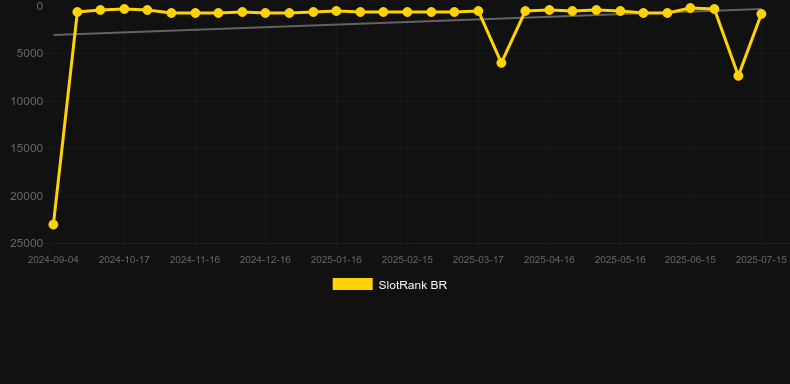Image resolution: width=790 pixels, height=384 pixels.
Task: Click the 2024-12-16 x-axis date label
Action: 265,260
